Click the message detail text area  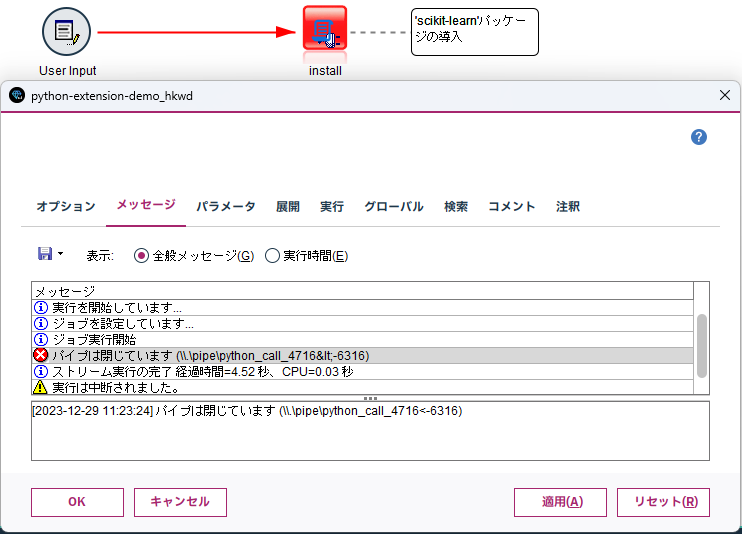click(x=371, y=431)
